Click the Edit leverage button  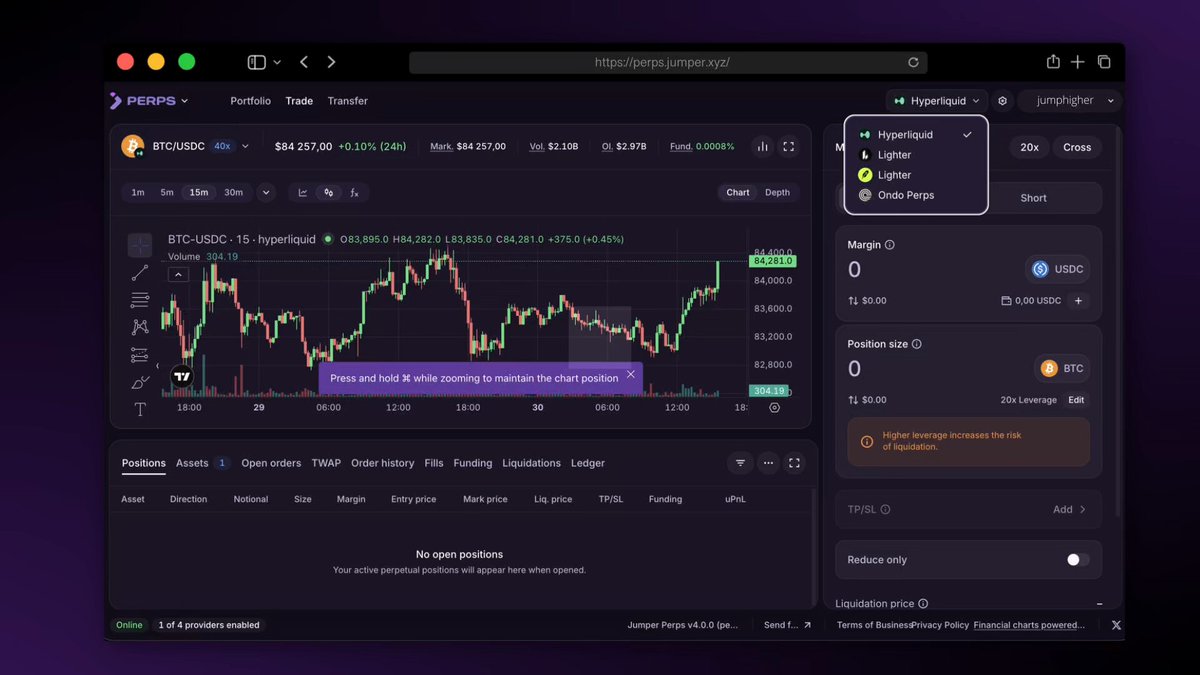tap(1076, 400)
